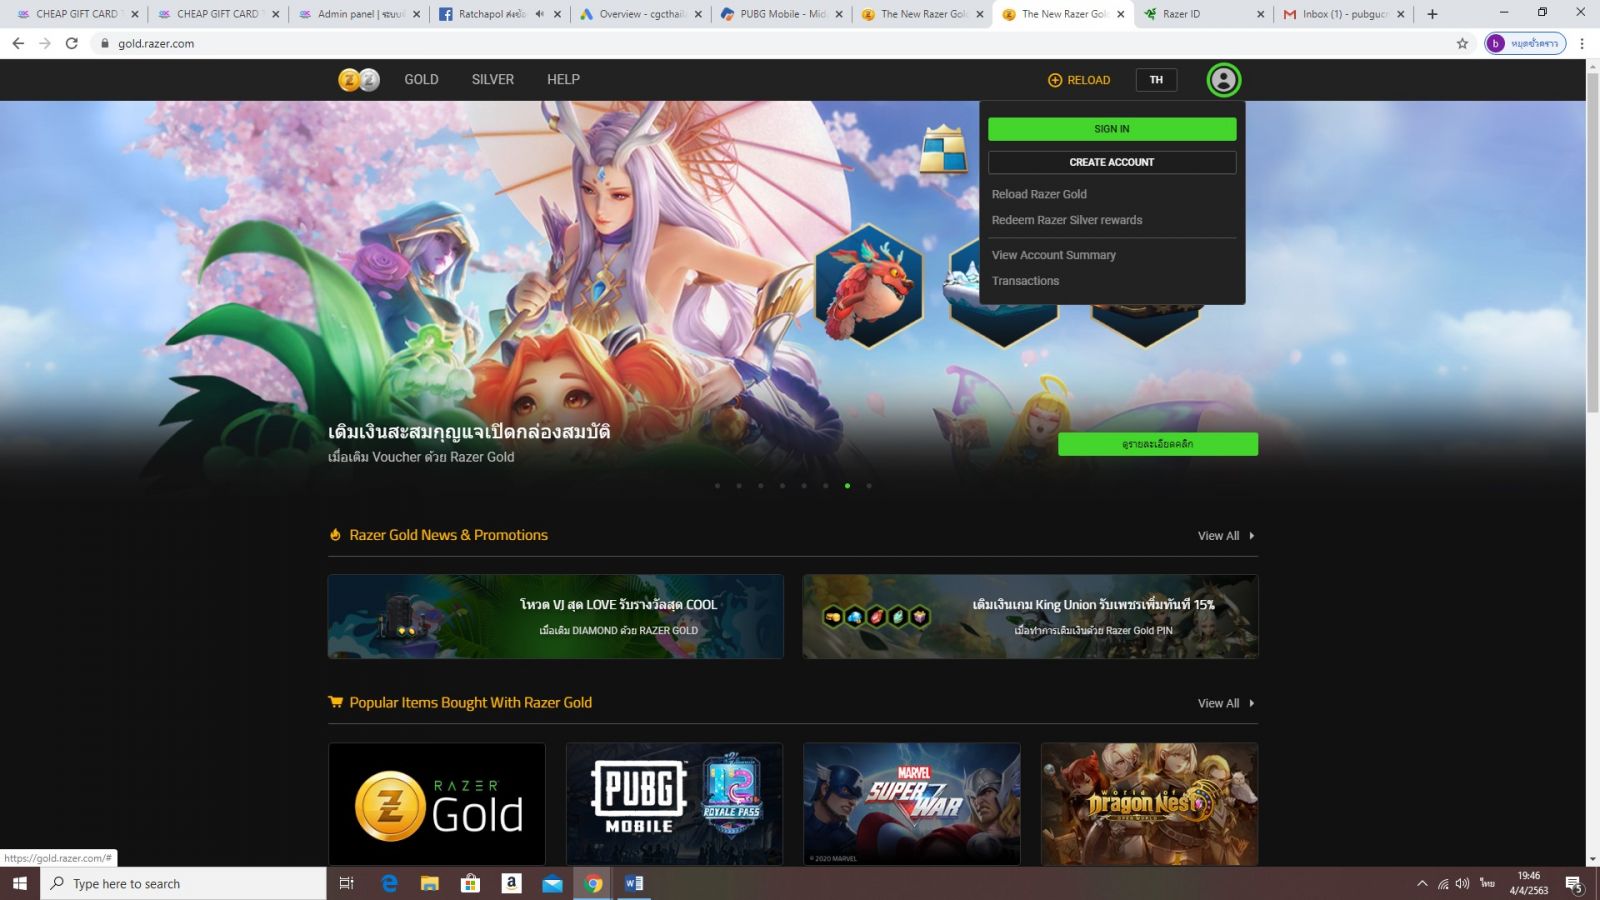
Task: Open the Mail app on the taskbar
Action: tap(552, 883)
